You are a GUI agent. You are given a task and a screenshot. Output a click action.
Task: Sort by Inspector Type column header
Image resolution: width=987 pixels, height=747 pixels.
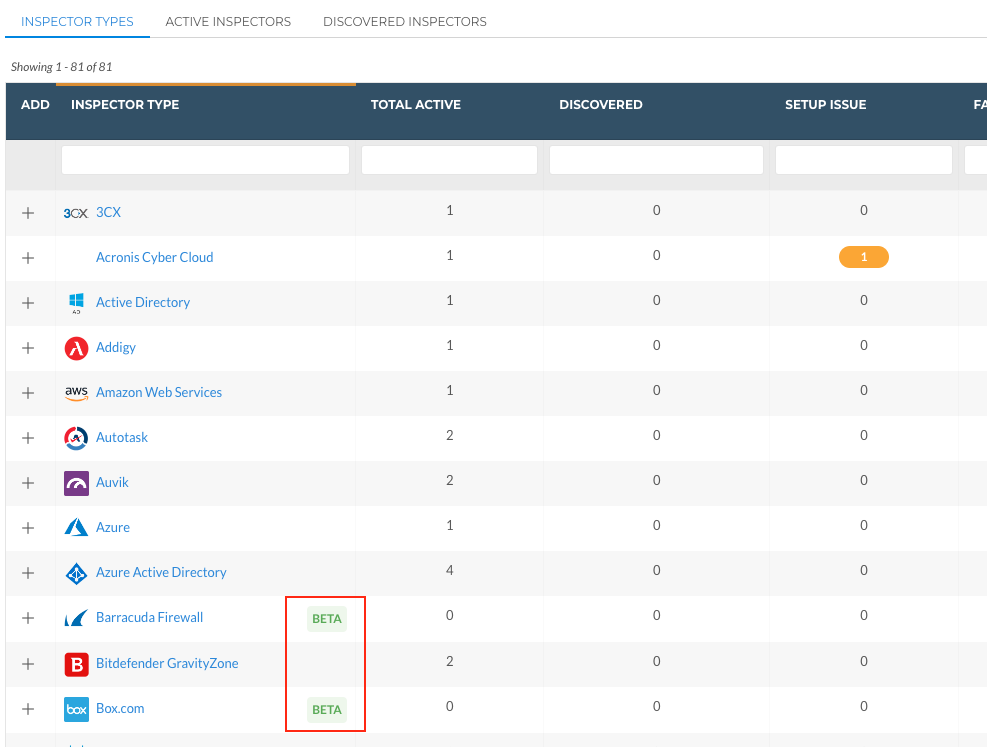[125, 104]
